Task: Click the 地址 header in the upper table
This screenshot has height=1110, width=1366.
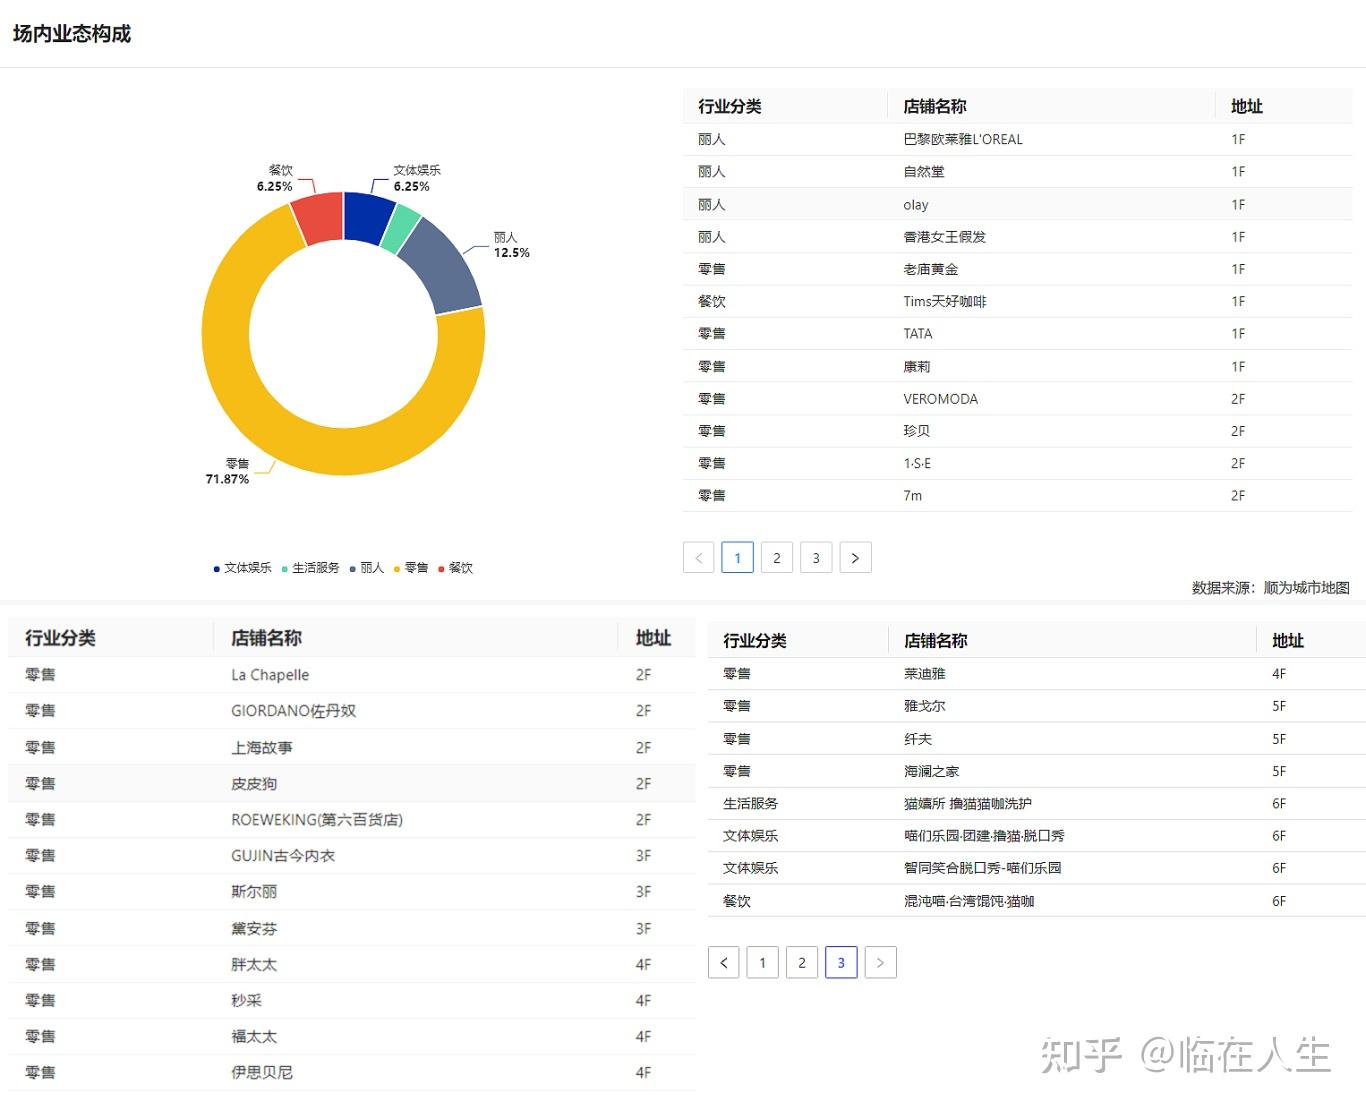Action: (1246, 106)
